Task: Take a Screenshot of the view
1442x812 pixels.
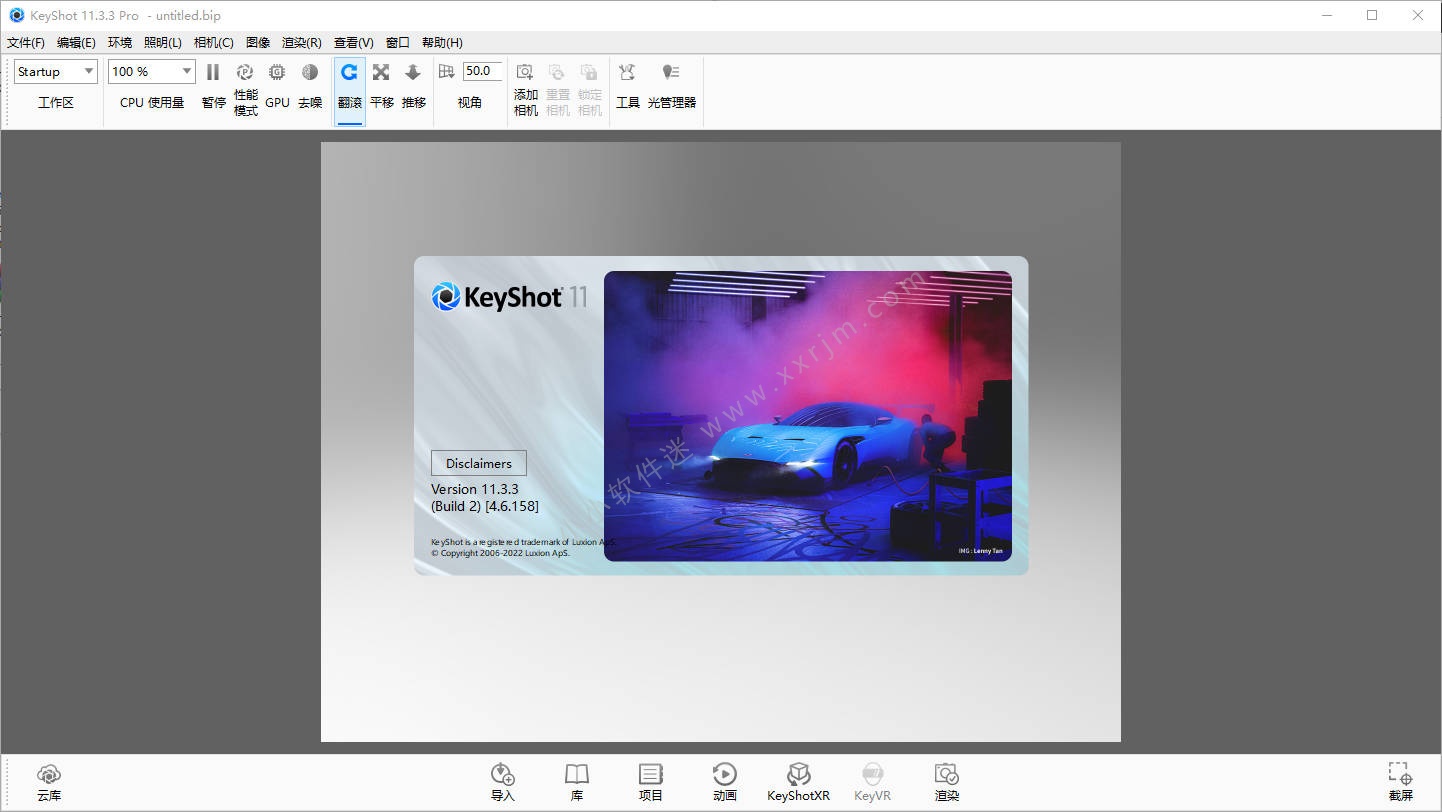Action: [x=1401, y=782]
